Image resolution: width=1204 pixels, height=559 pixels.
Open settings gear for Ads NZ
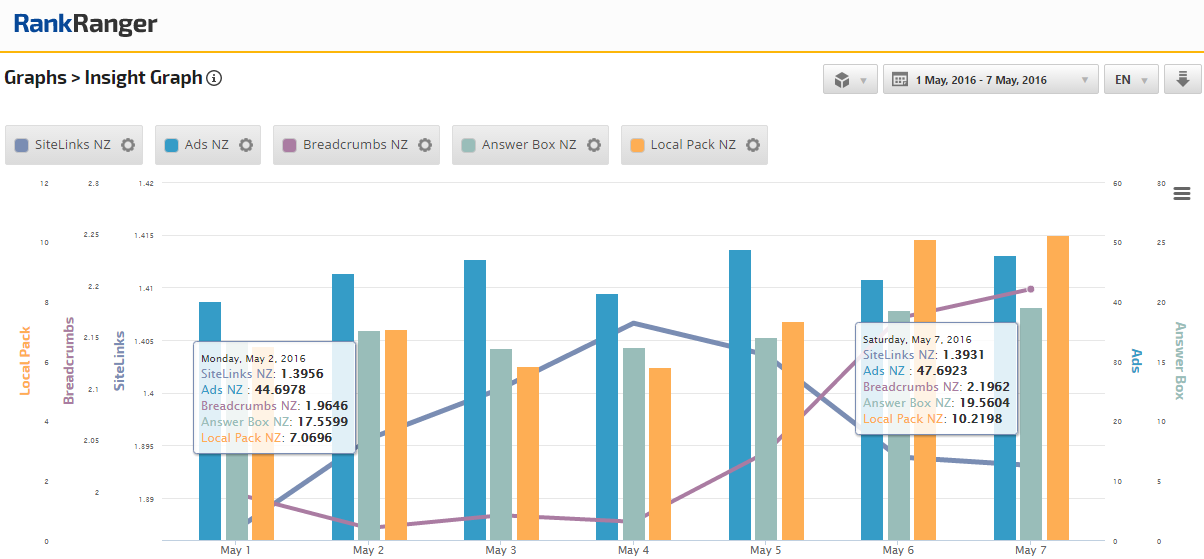(x=246, y=145)
